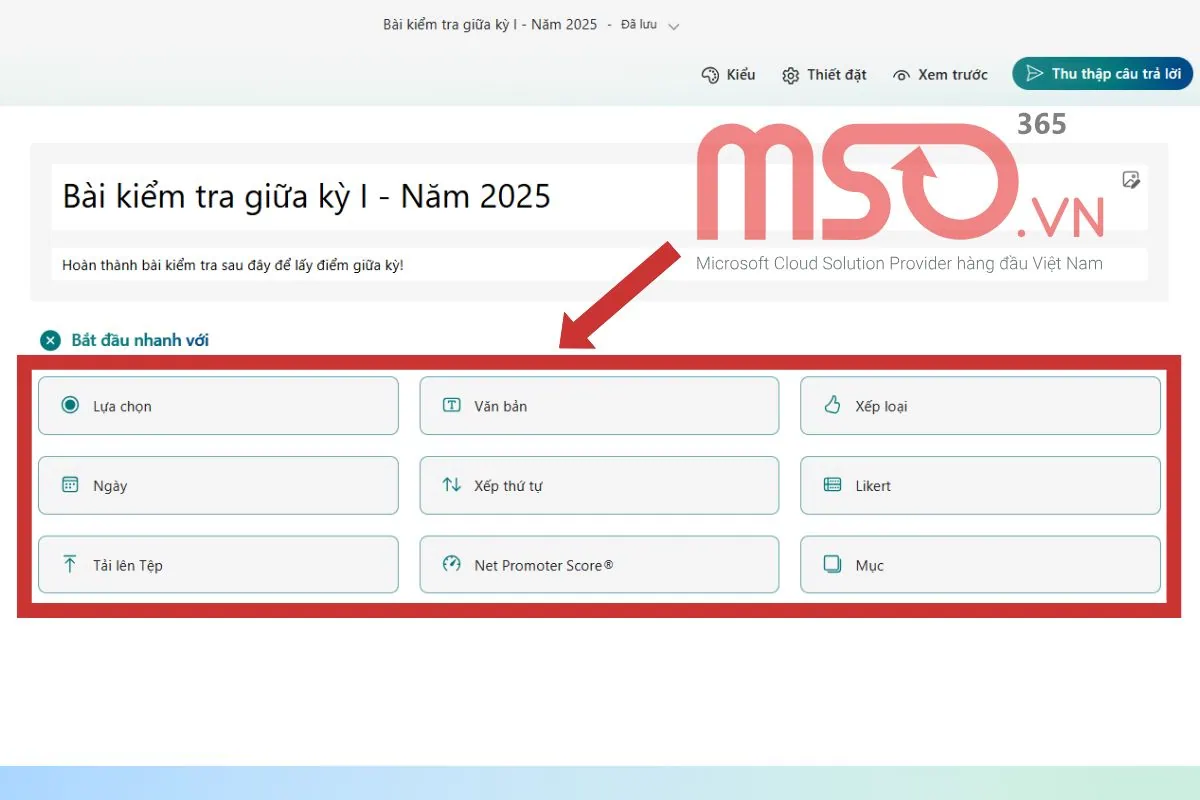The width and height of the screenshot is (1200, 800).
Task: Add a Lựa chọn question
Action: pos(218,406)
